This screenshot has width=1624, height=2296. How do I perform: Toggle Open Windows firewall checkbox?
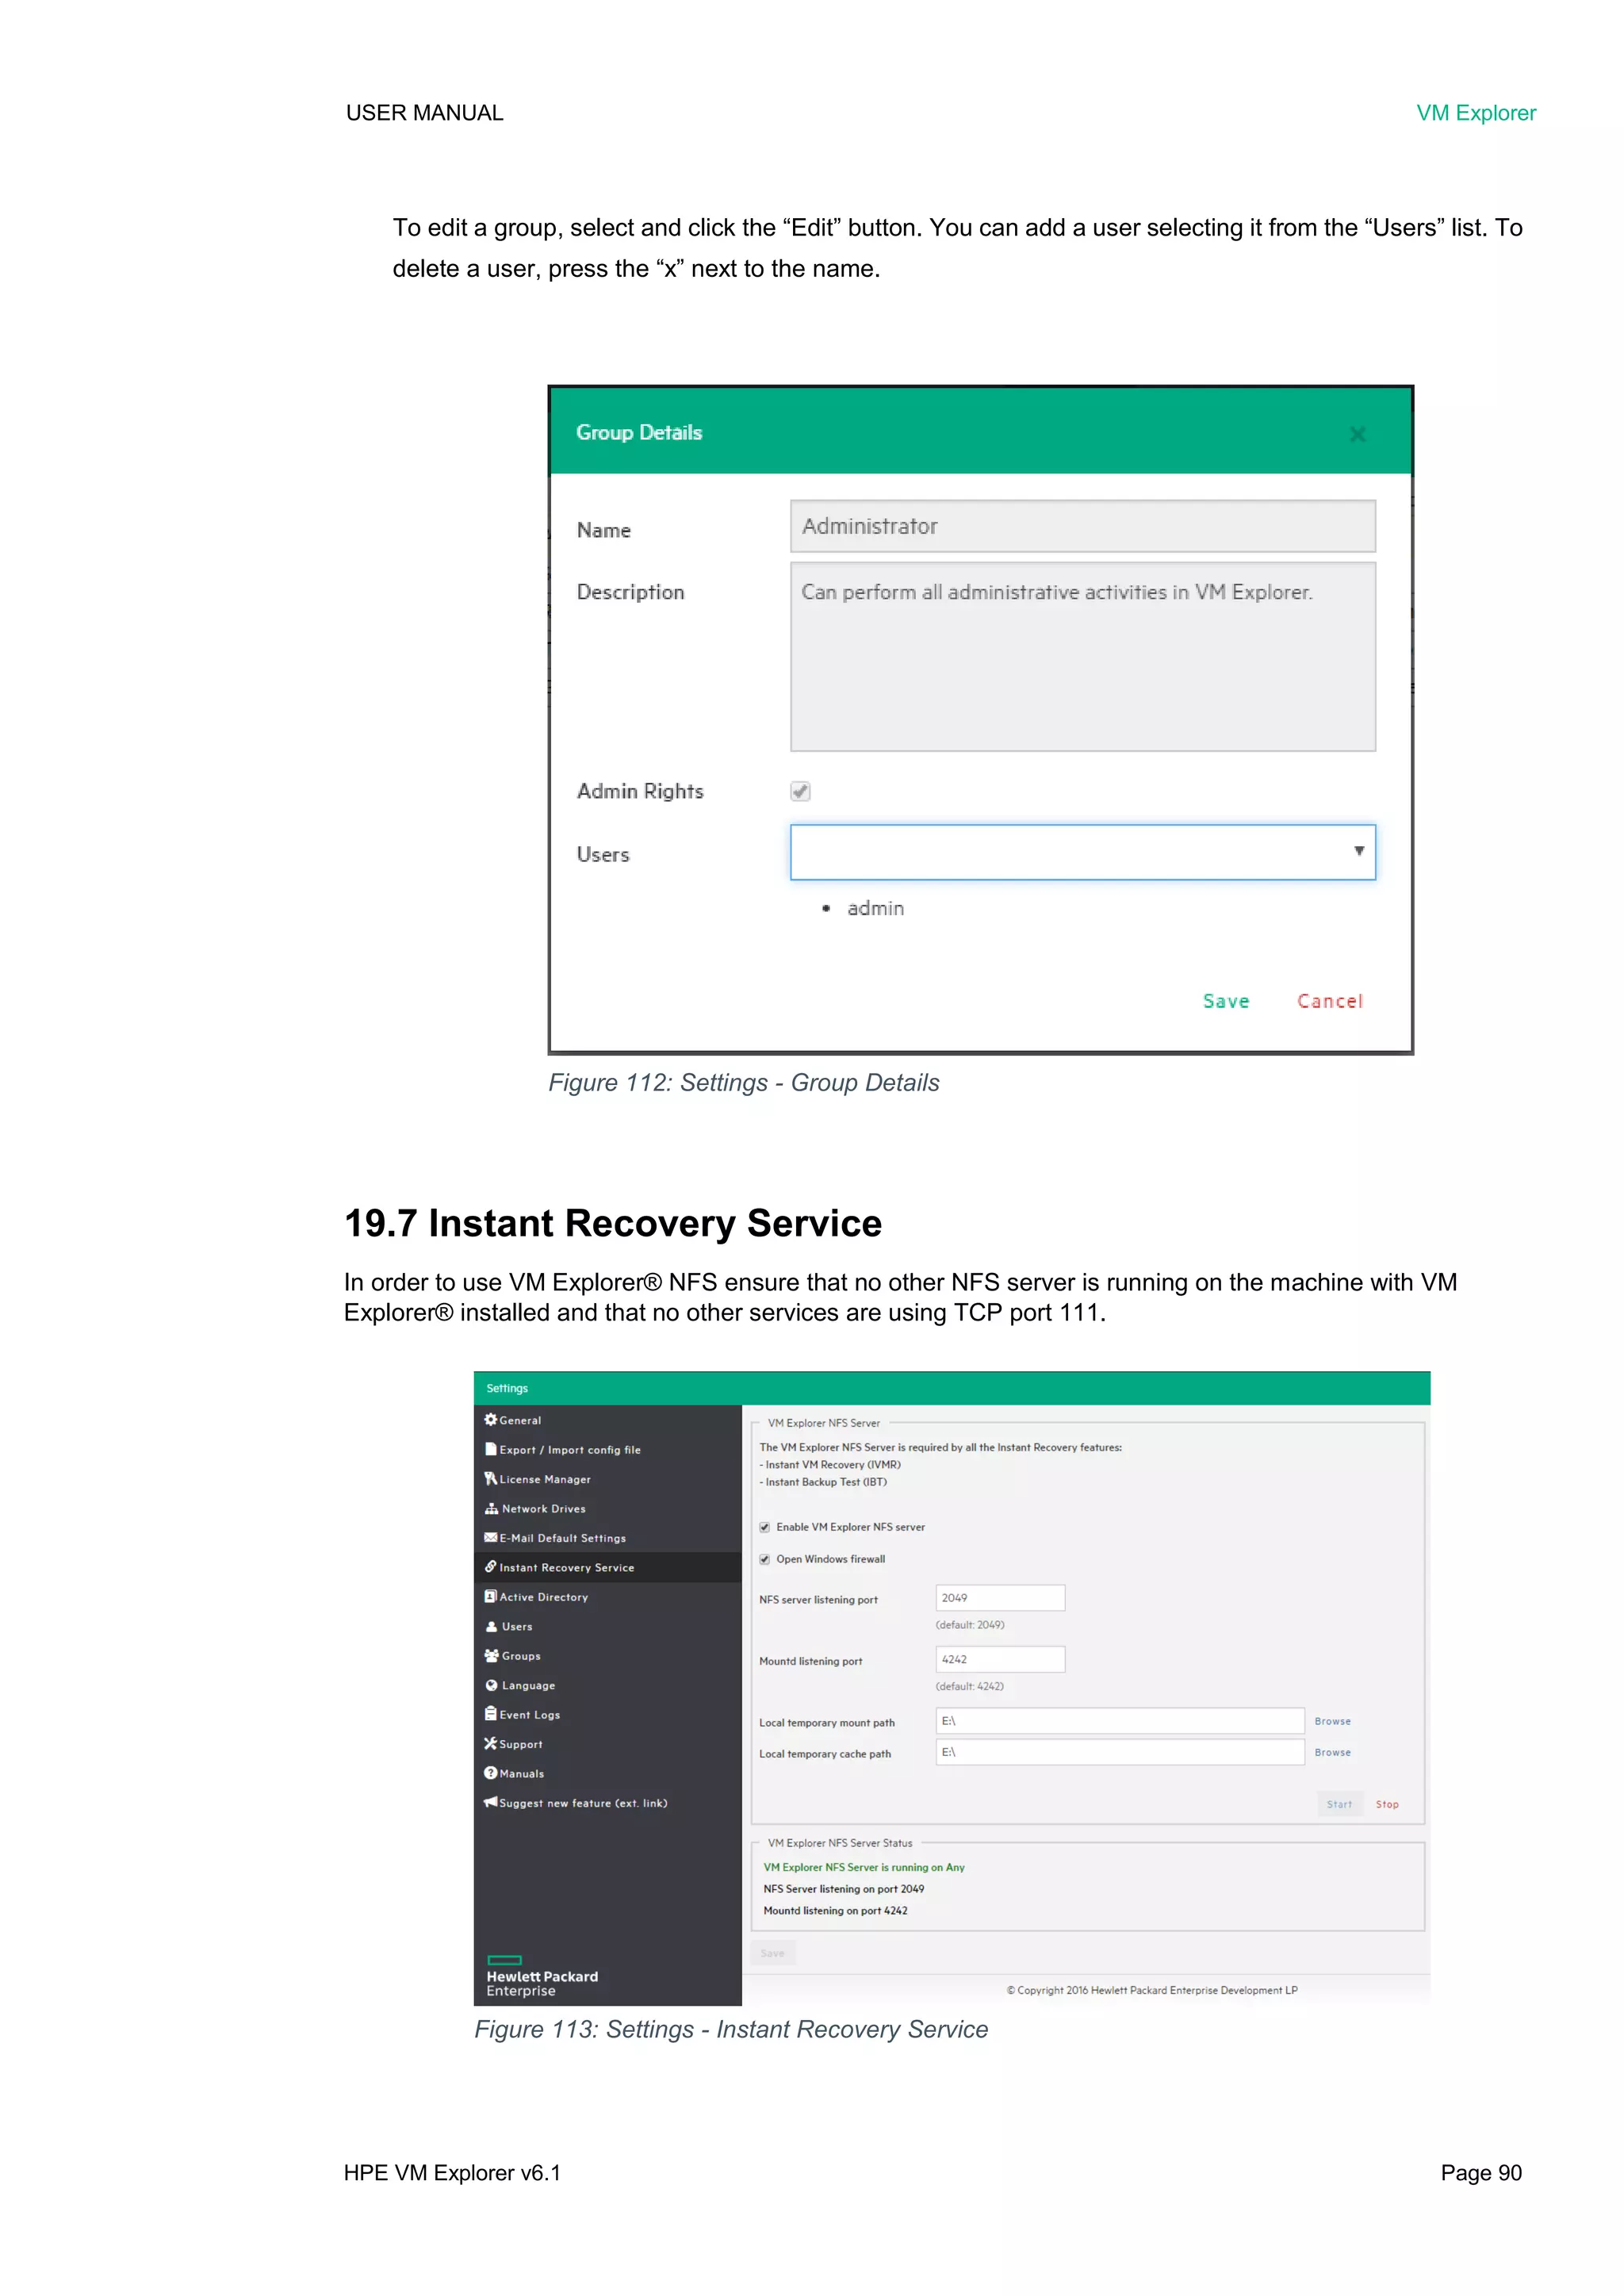pyautogui.click(x=764, y=1559)
